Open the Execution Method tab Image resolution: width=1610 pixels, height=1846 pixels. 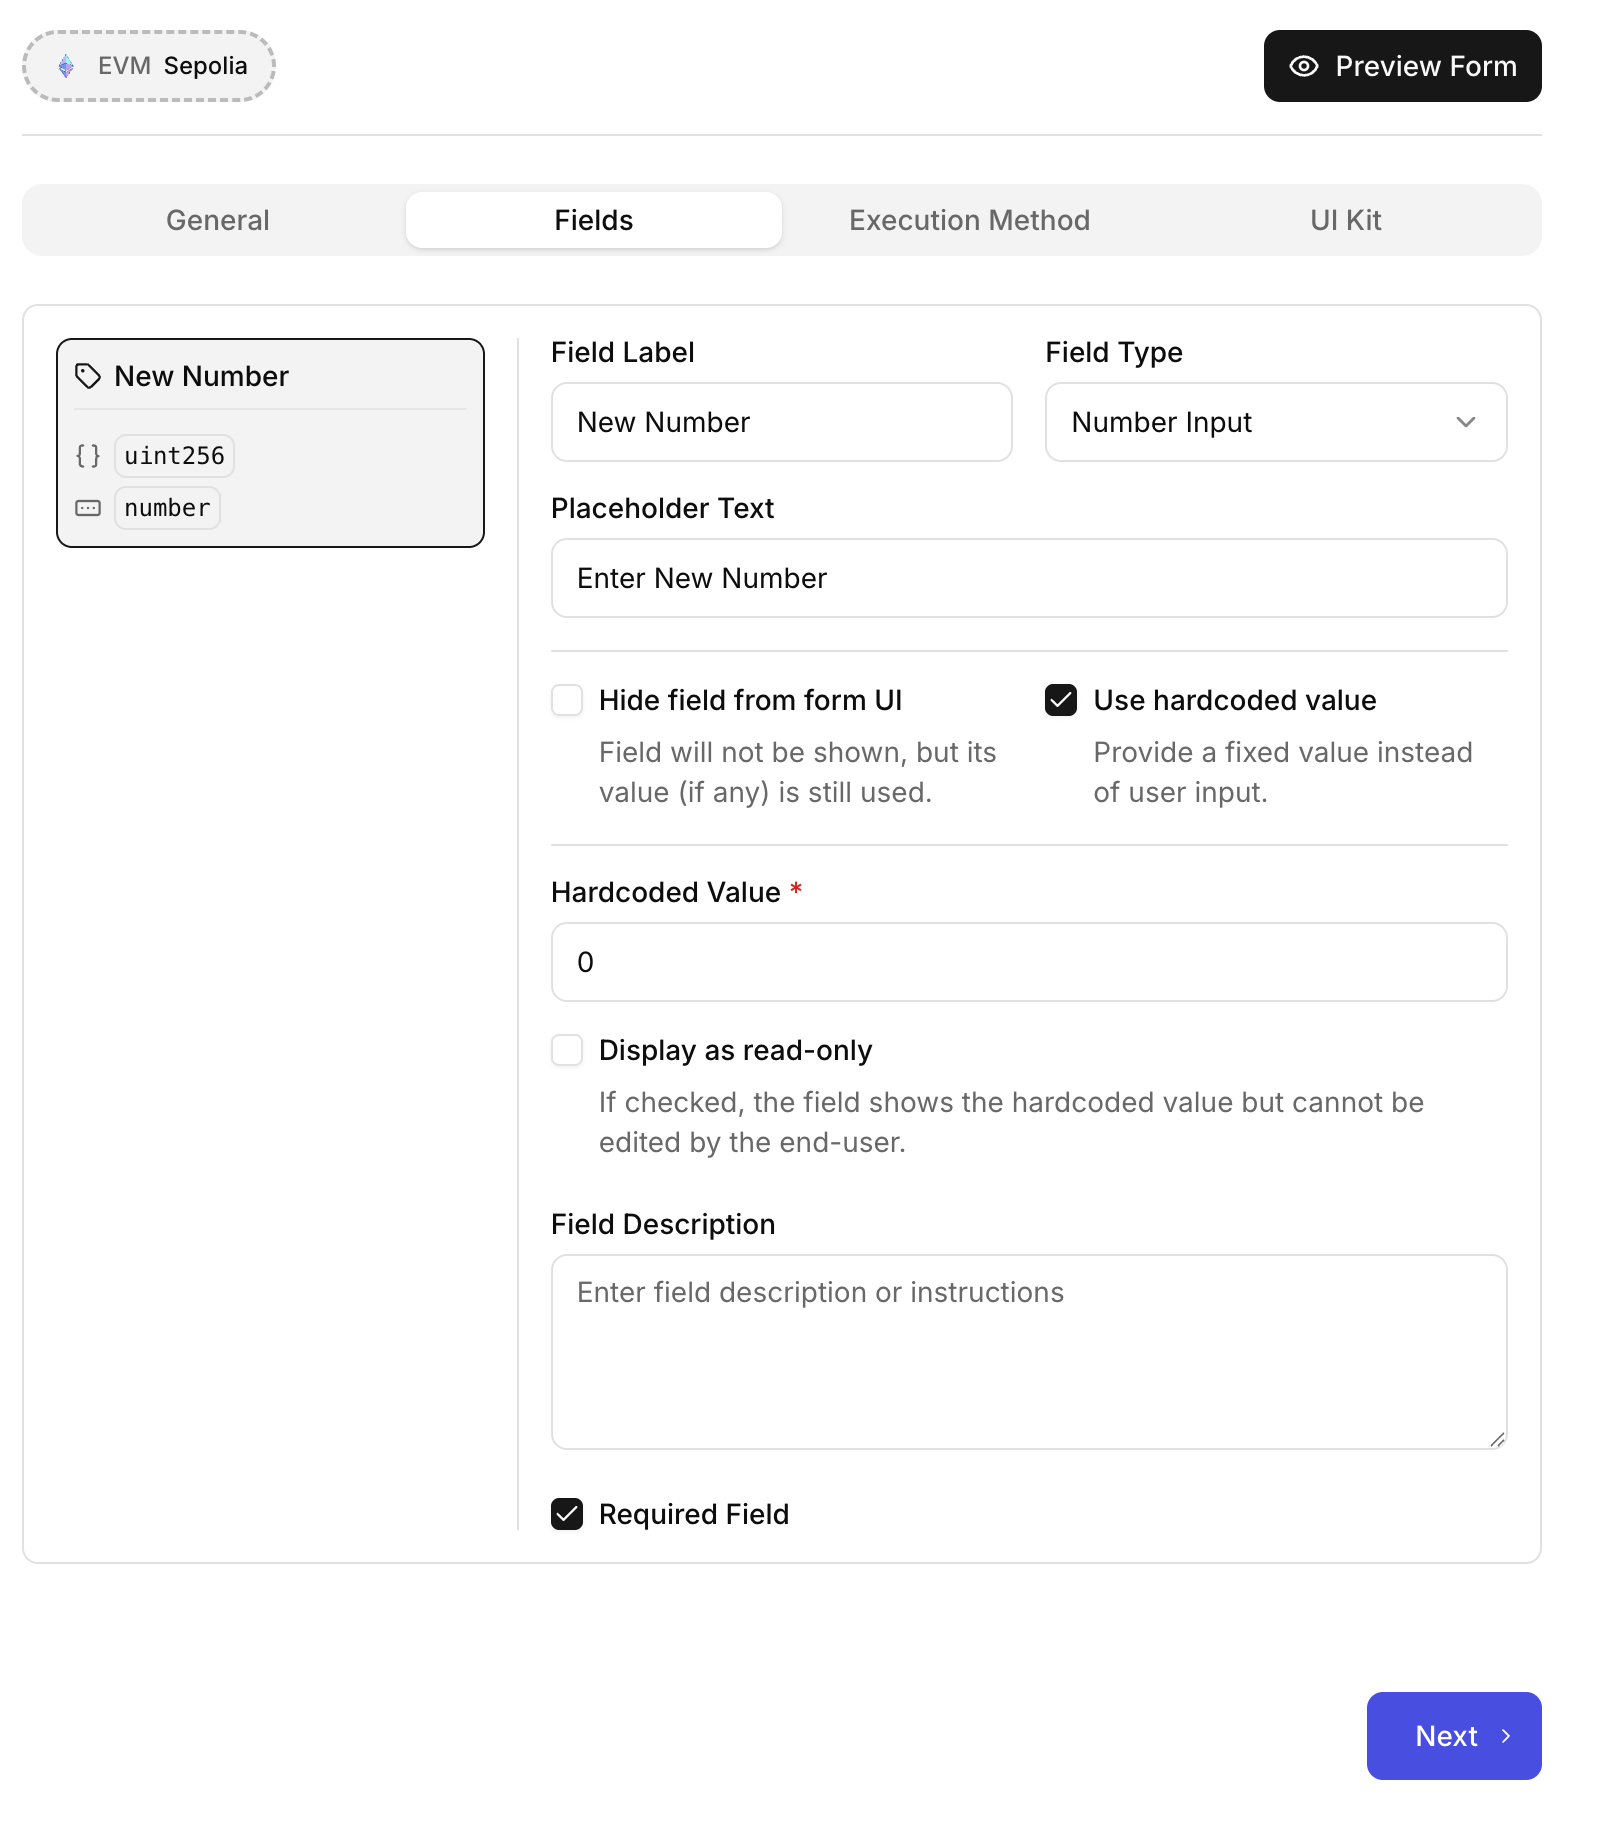(x=969, y=220)
